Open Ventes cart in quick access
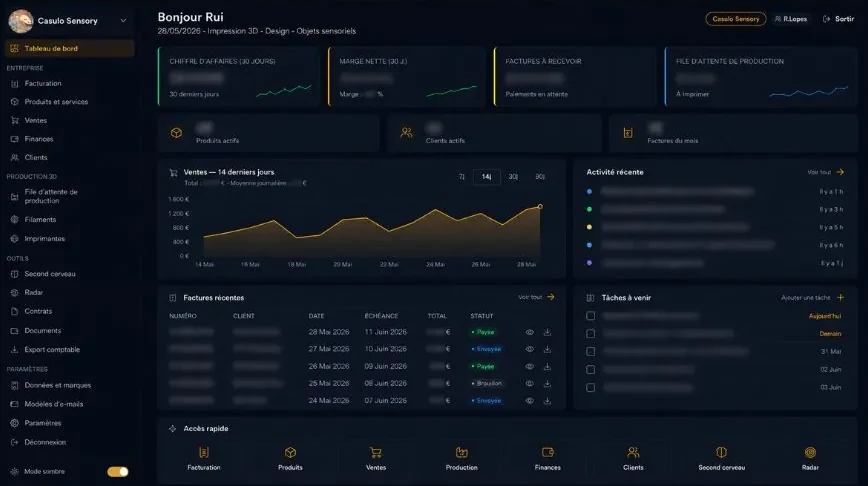868x486 pixels. 376,453
